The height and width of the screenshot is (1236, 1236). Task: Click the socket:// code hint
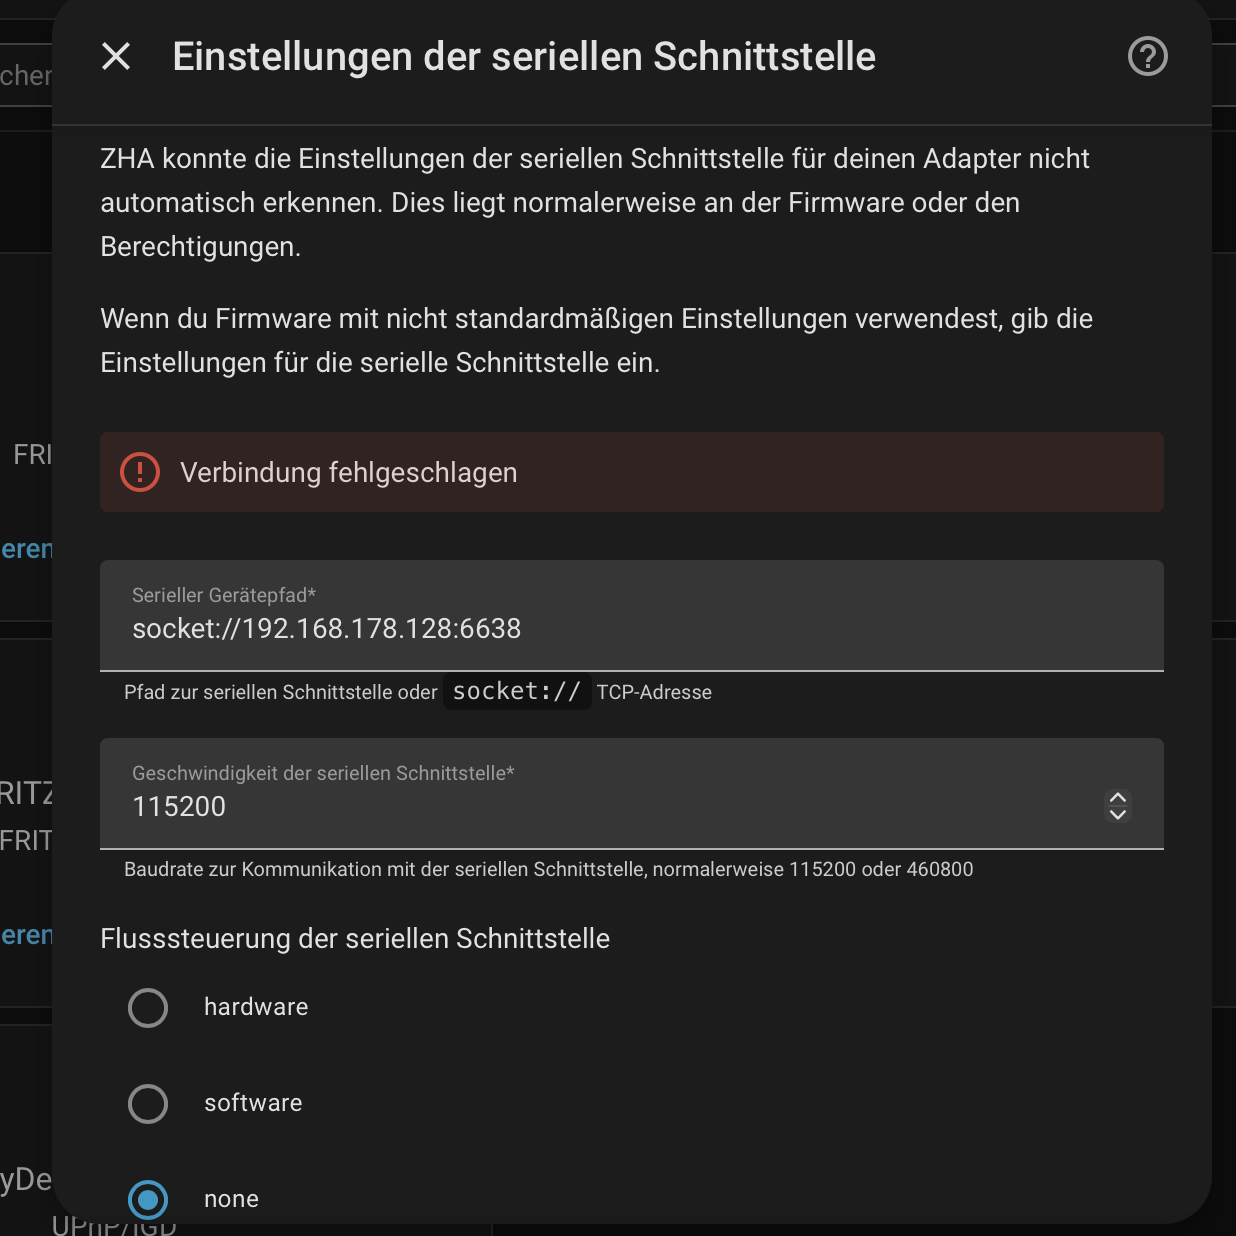click(517, 691)
